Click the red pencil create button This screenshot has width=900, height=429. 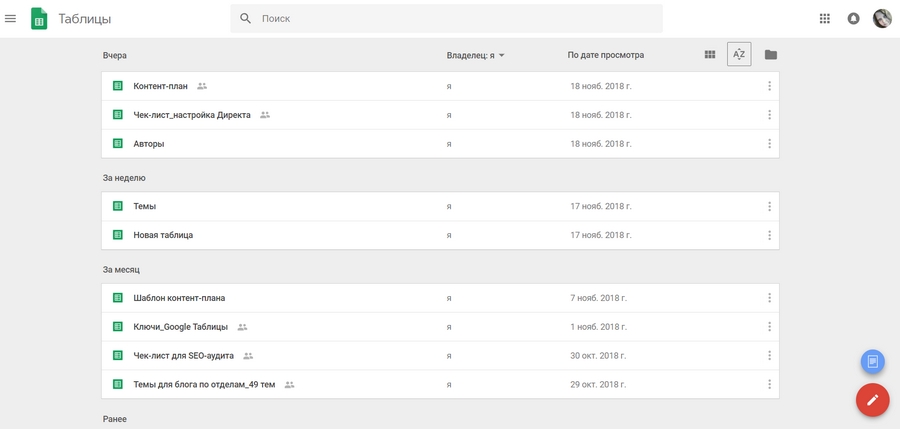pos(872,400)
